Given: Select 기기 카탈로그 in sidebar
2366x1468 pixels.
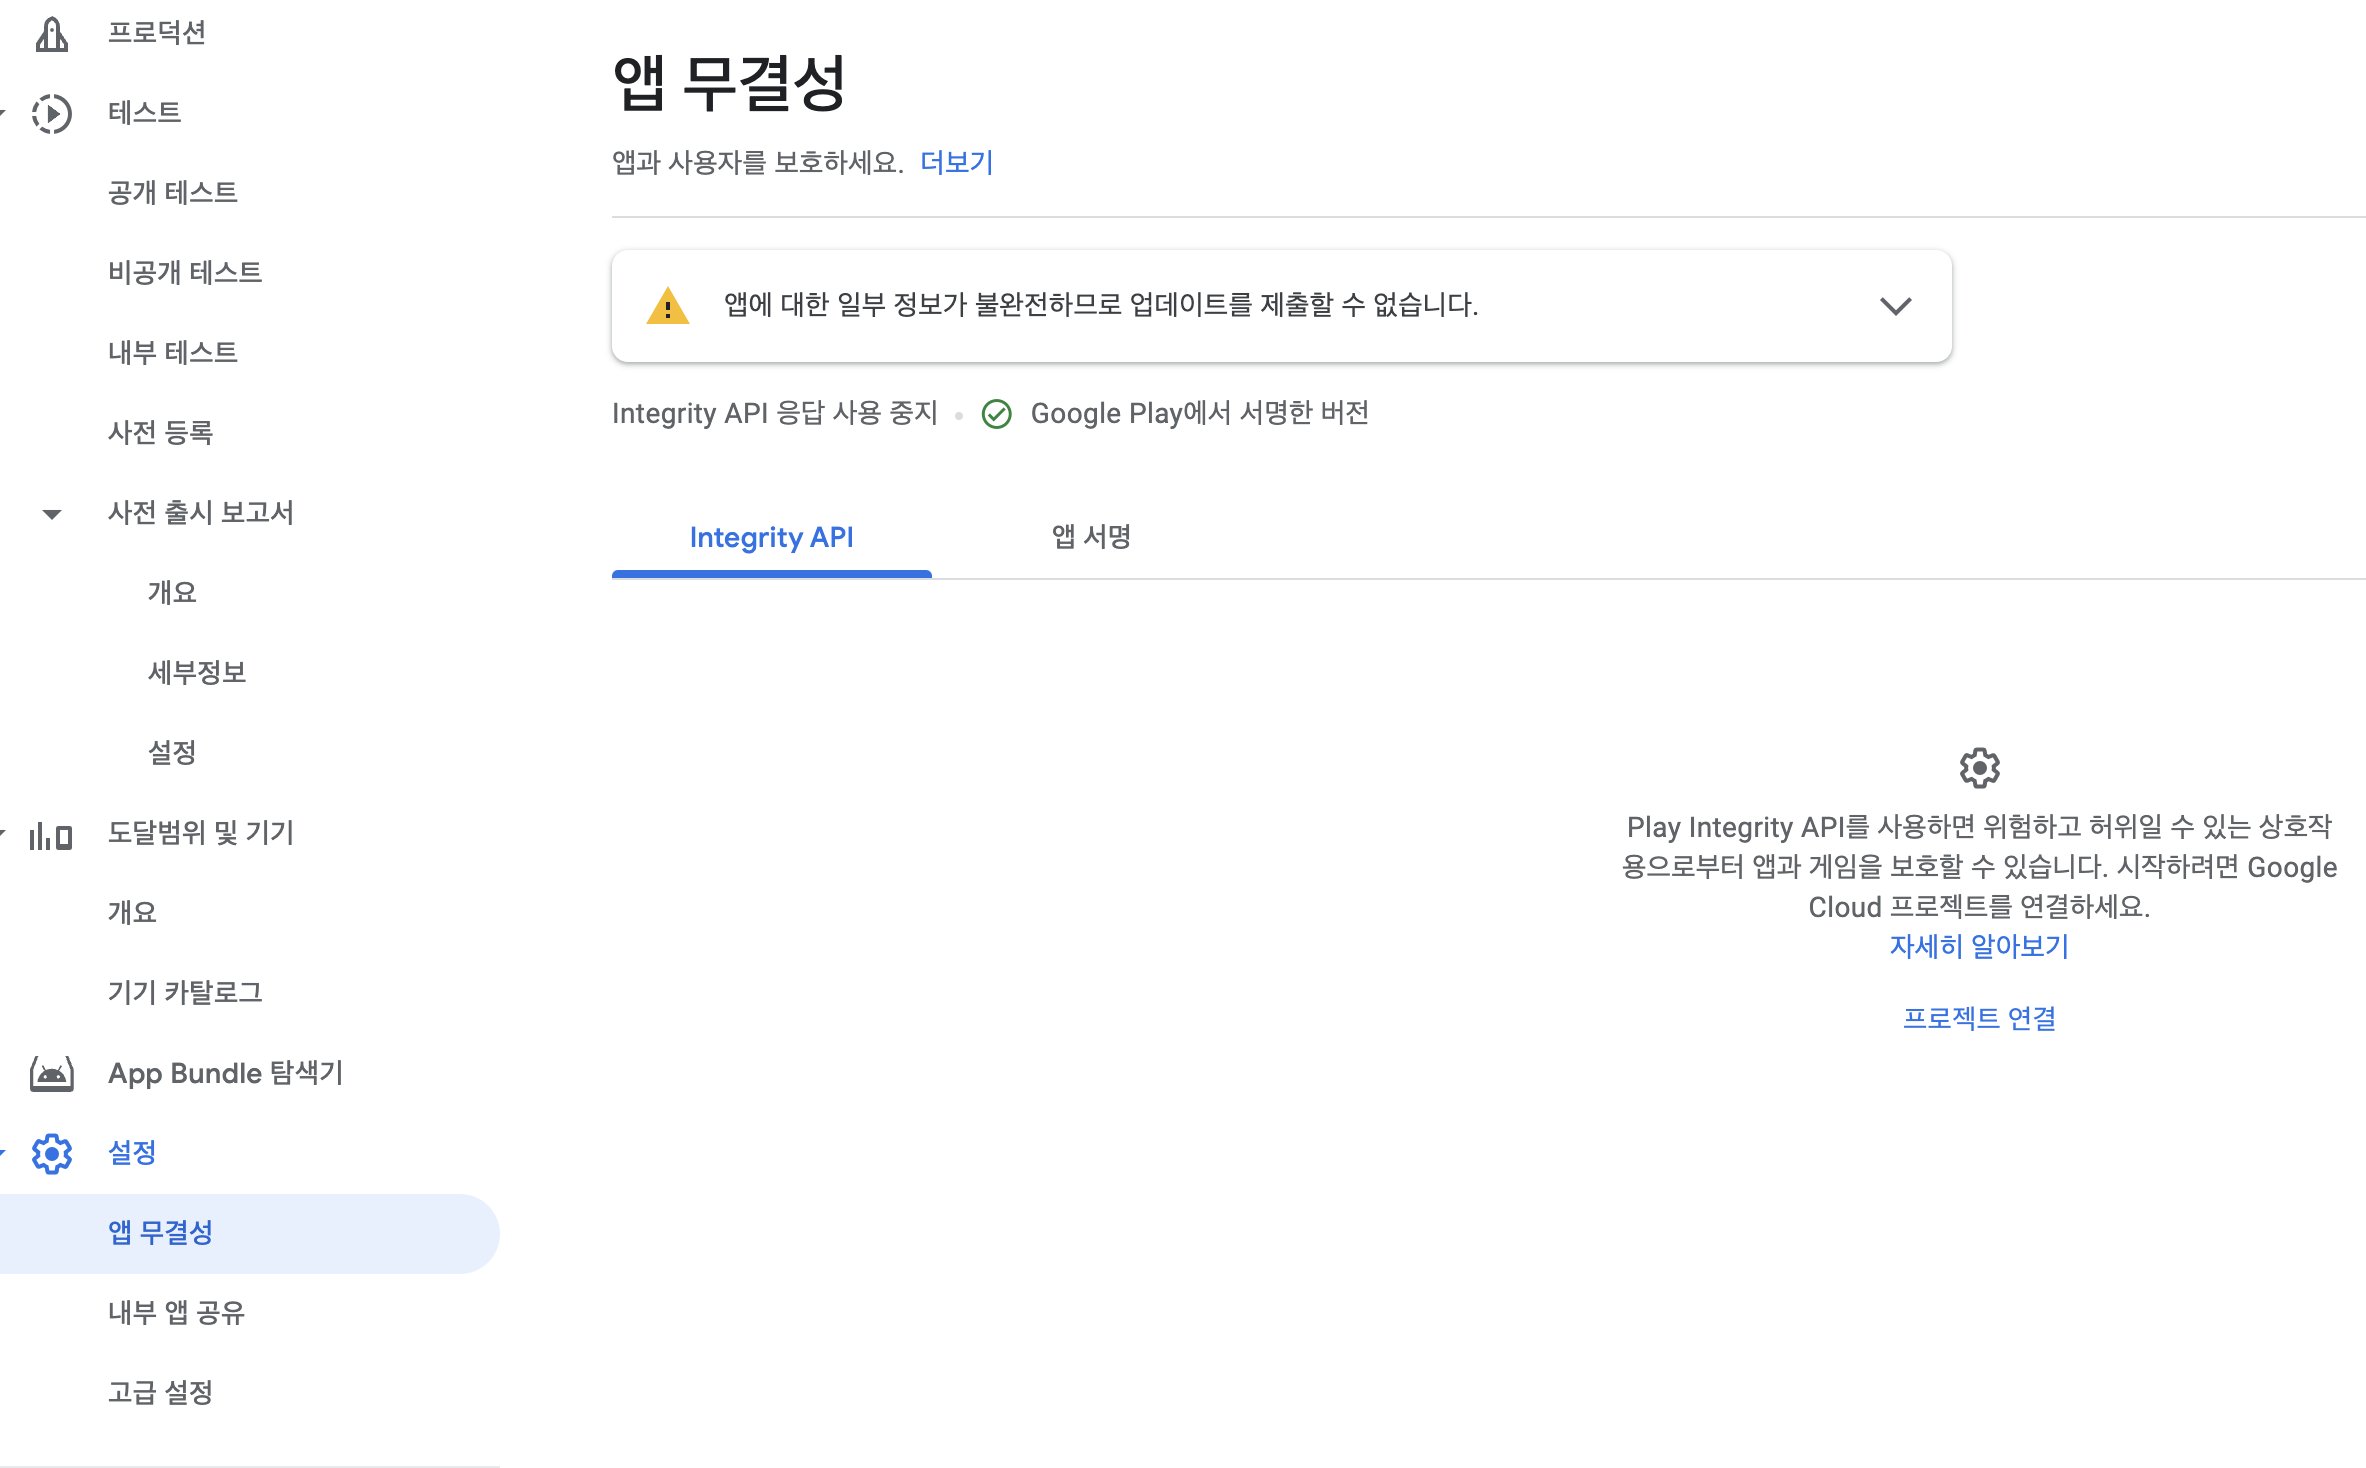Looking at the screenshot, I should pyautogui.click(x=185, y=993).
